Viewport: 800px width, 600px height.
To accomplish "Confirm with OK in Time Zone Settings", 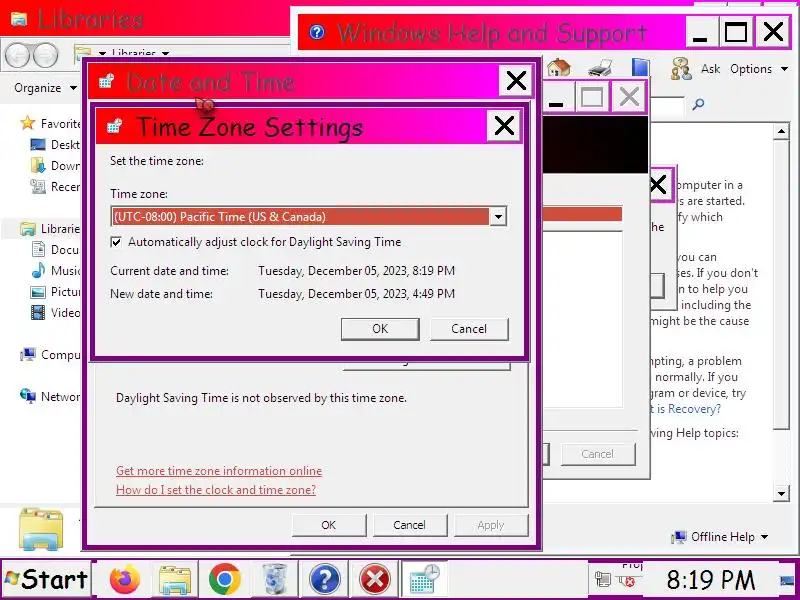I will [380, 329].
